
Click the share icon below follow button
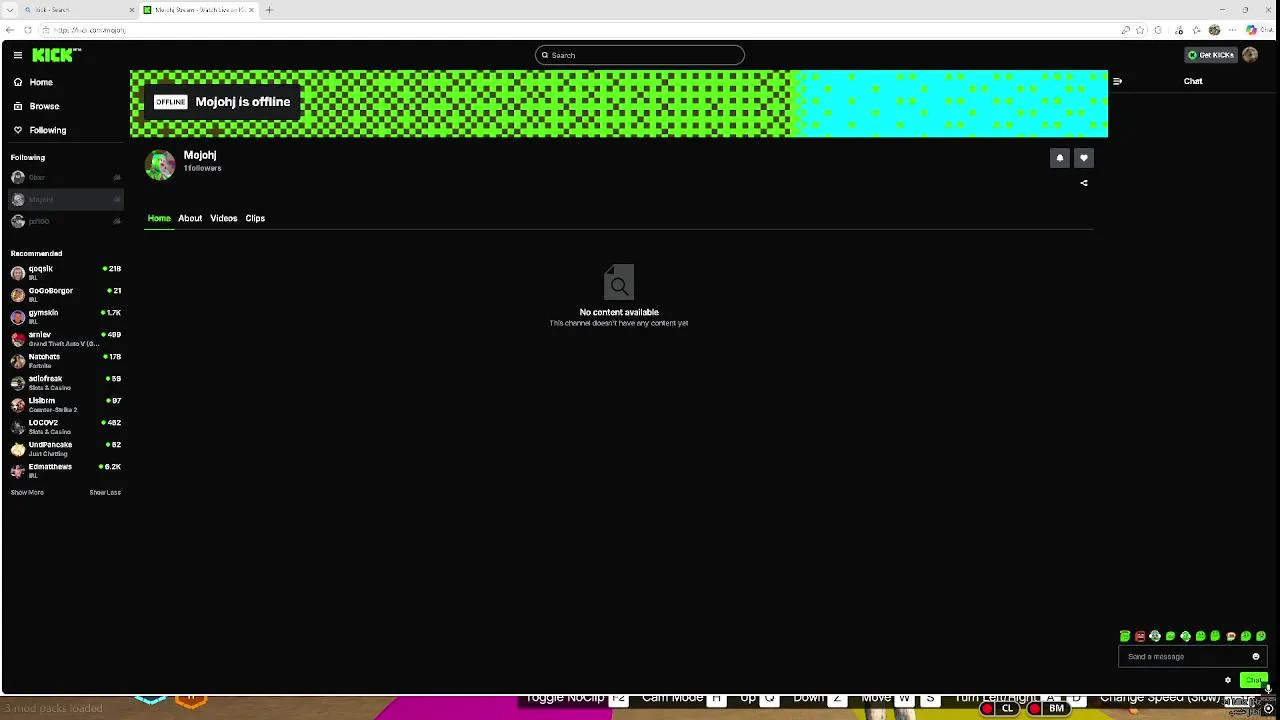coord(1084,183)
